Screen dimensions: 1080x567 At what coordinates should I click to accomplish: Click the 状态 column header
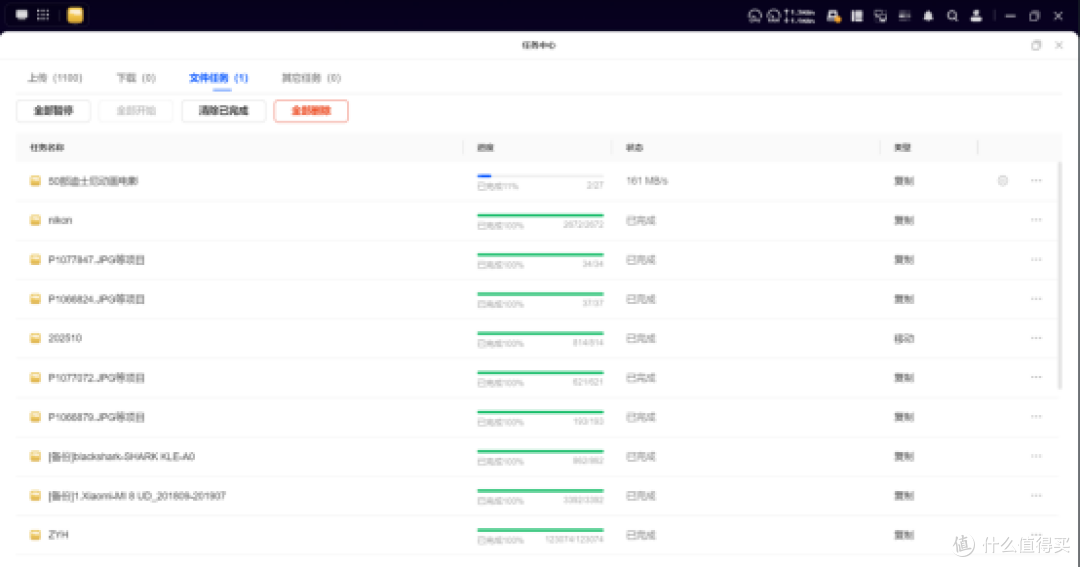pos(634,147)
